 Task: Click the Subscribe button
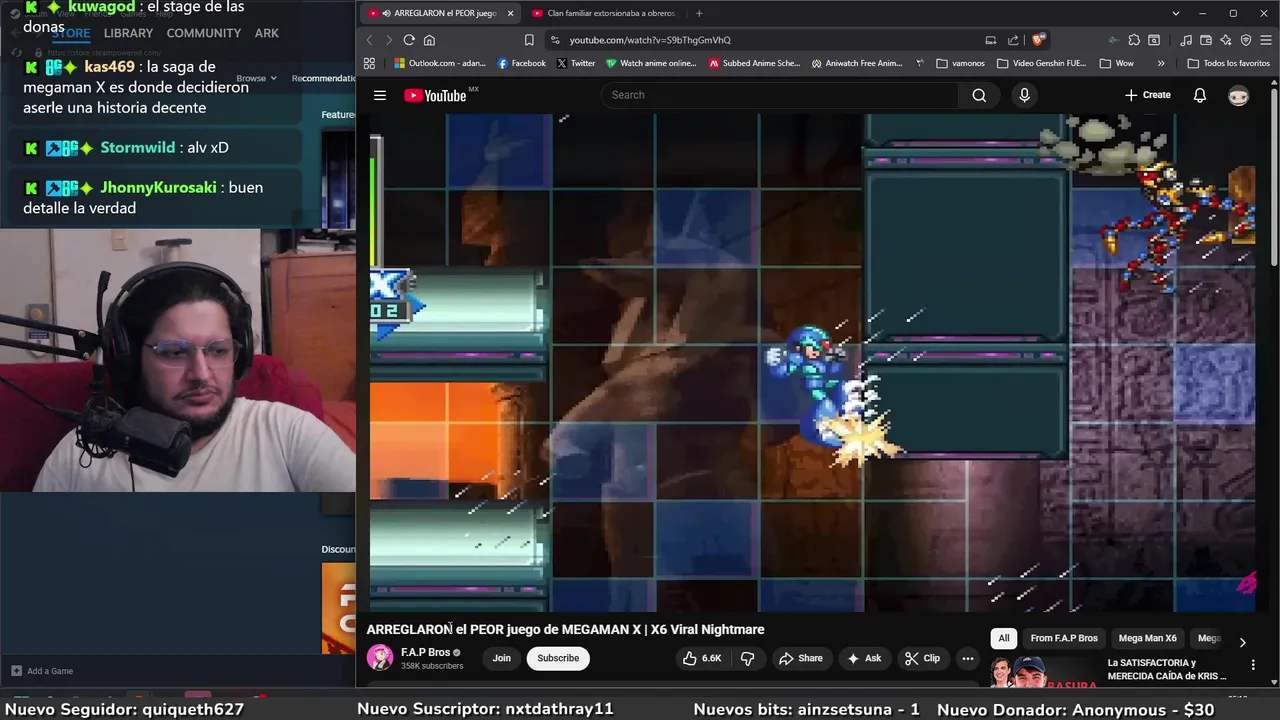558,658
